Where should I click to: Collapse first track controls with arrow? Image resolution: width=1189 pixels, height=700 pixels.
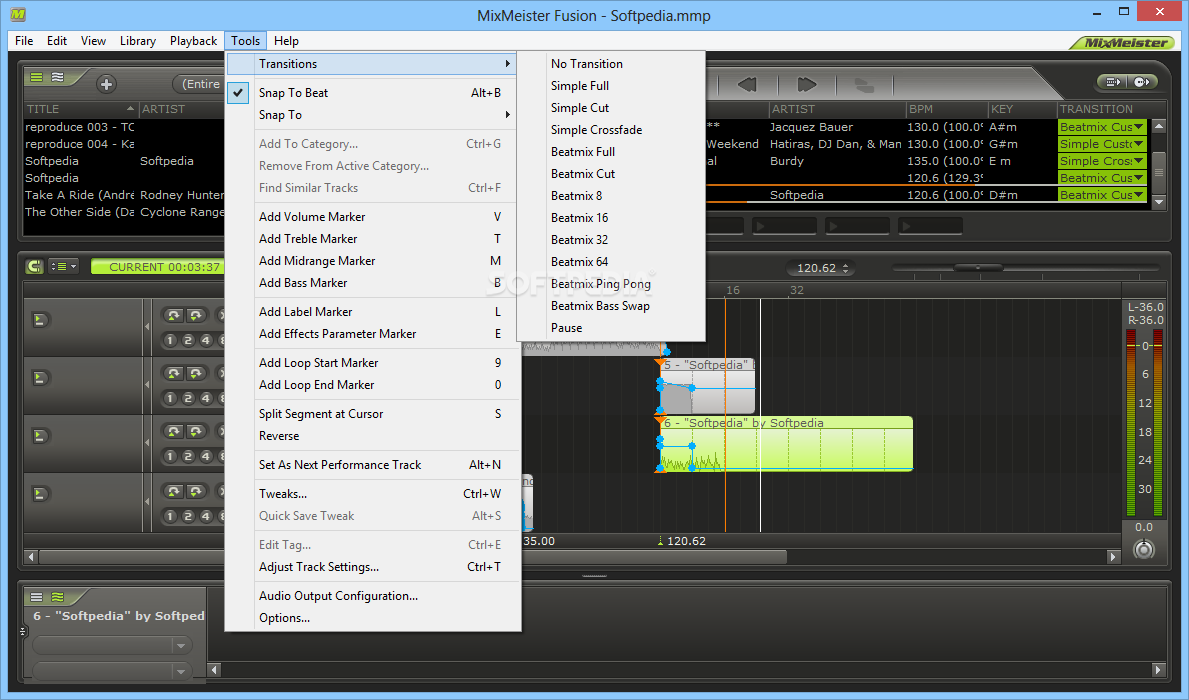click(146, 327)
